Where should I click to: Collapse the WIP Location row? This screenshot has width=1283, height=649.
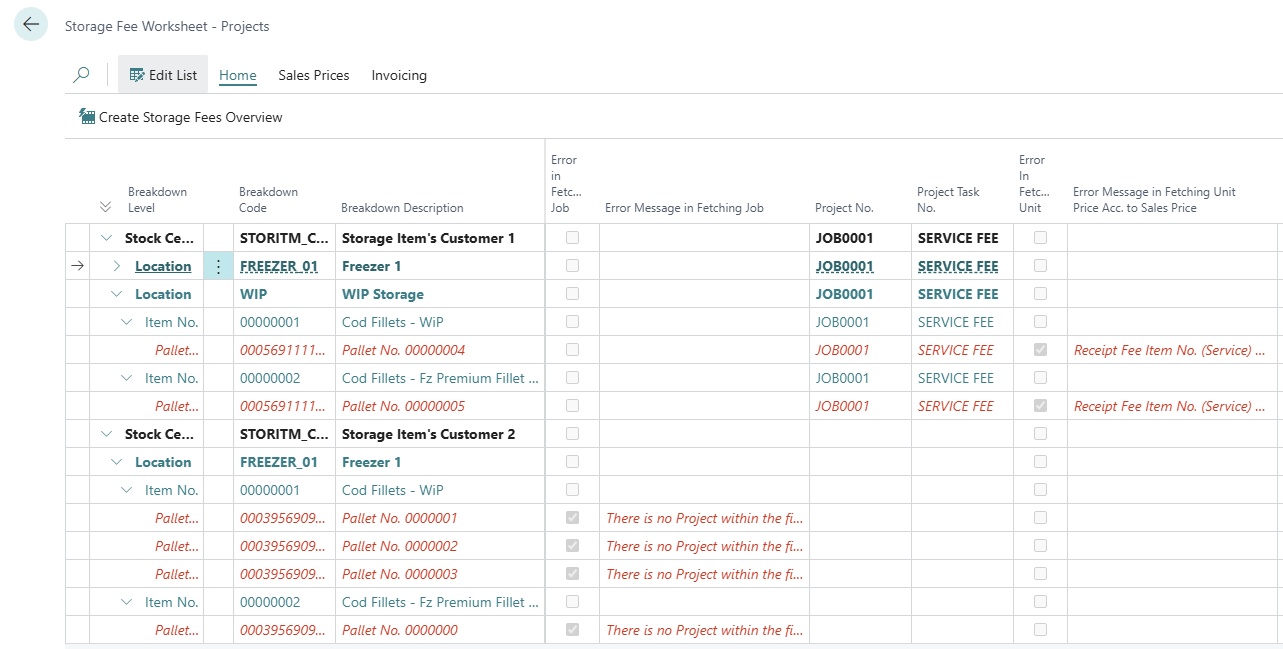[116, 294]
